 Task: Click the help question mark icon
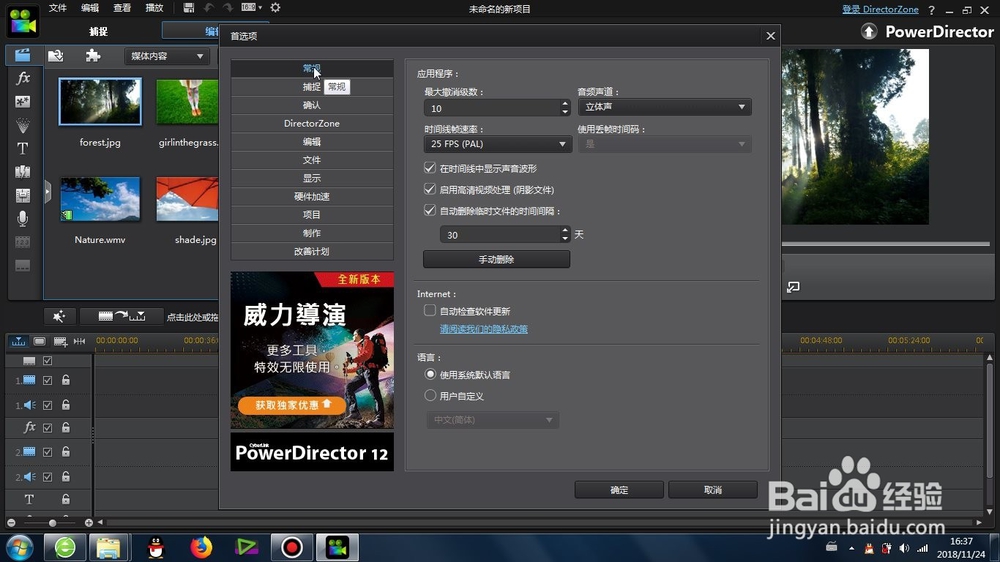932,10
